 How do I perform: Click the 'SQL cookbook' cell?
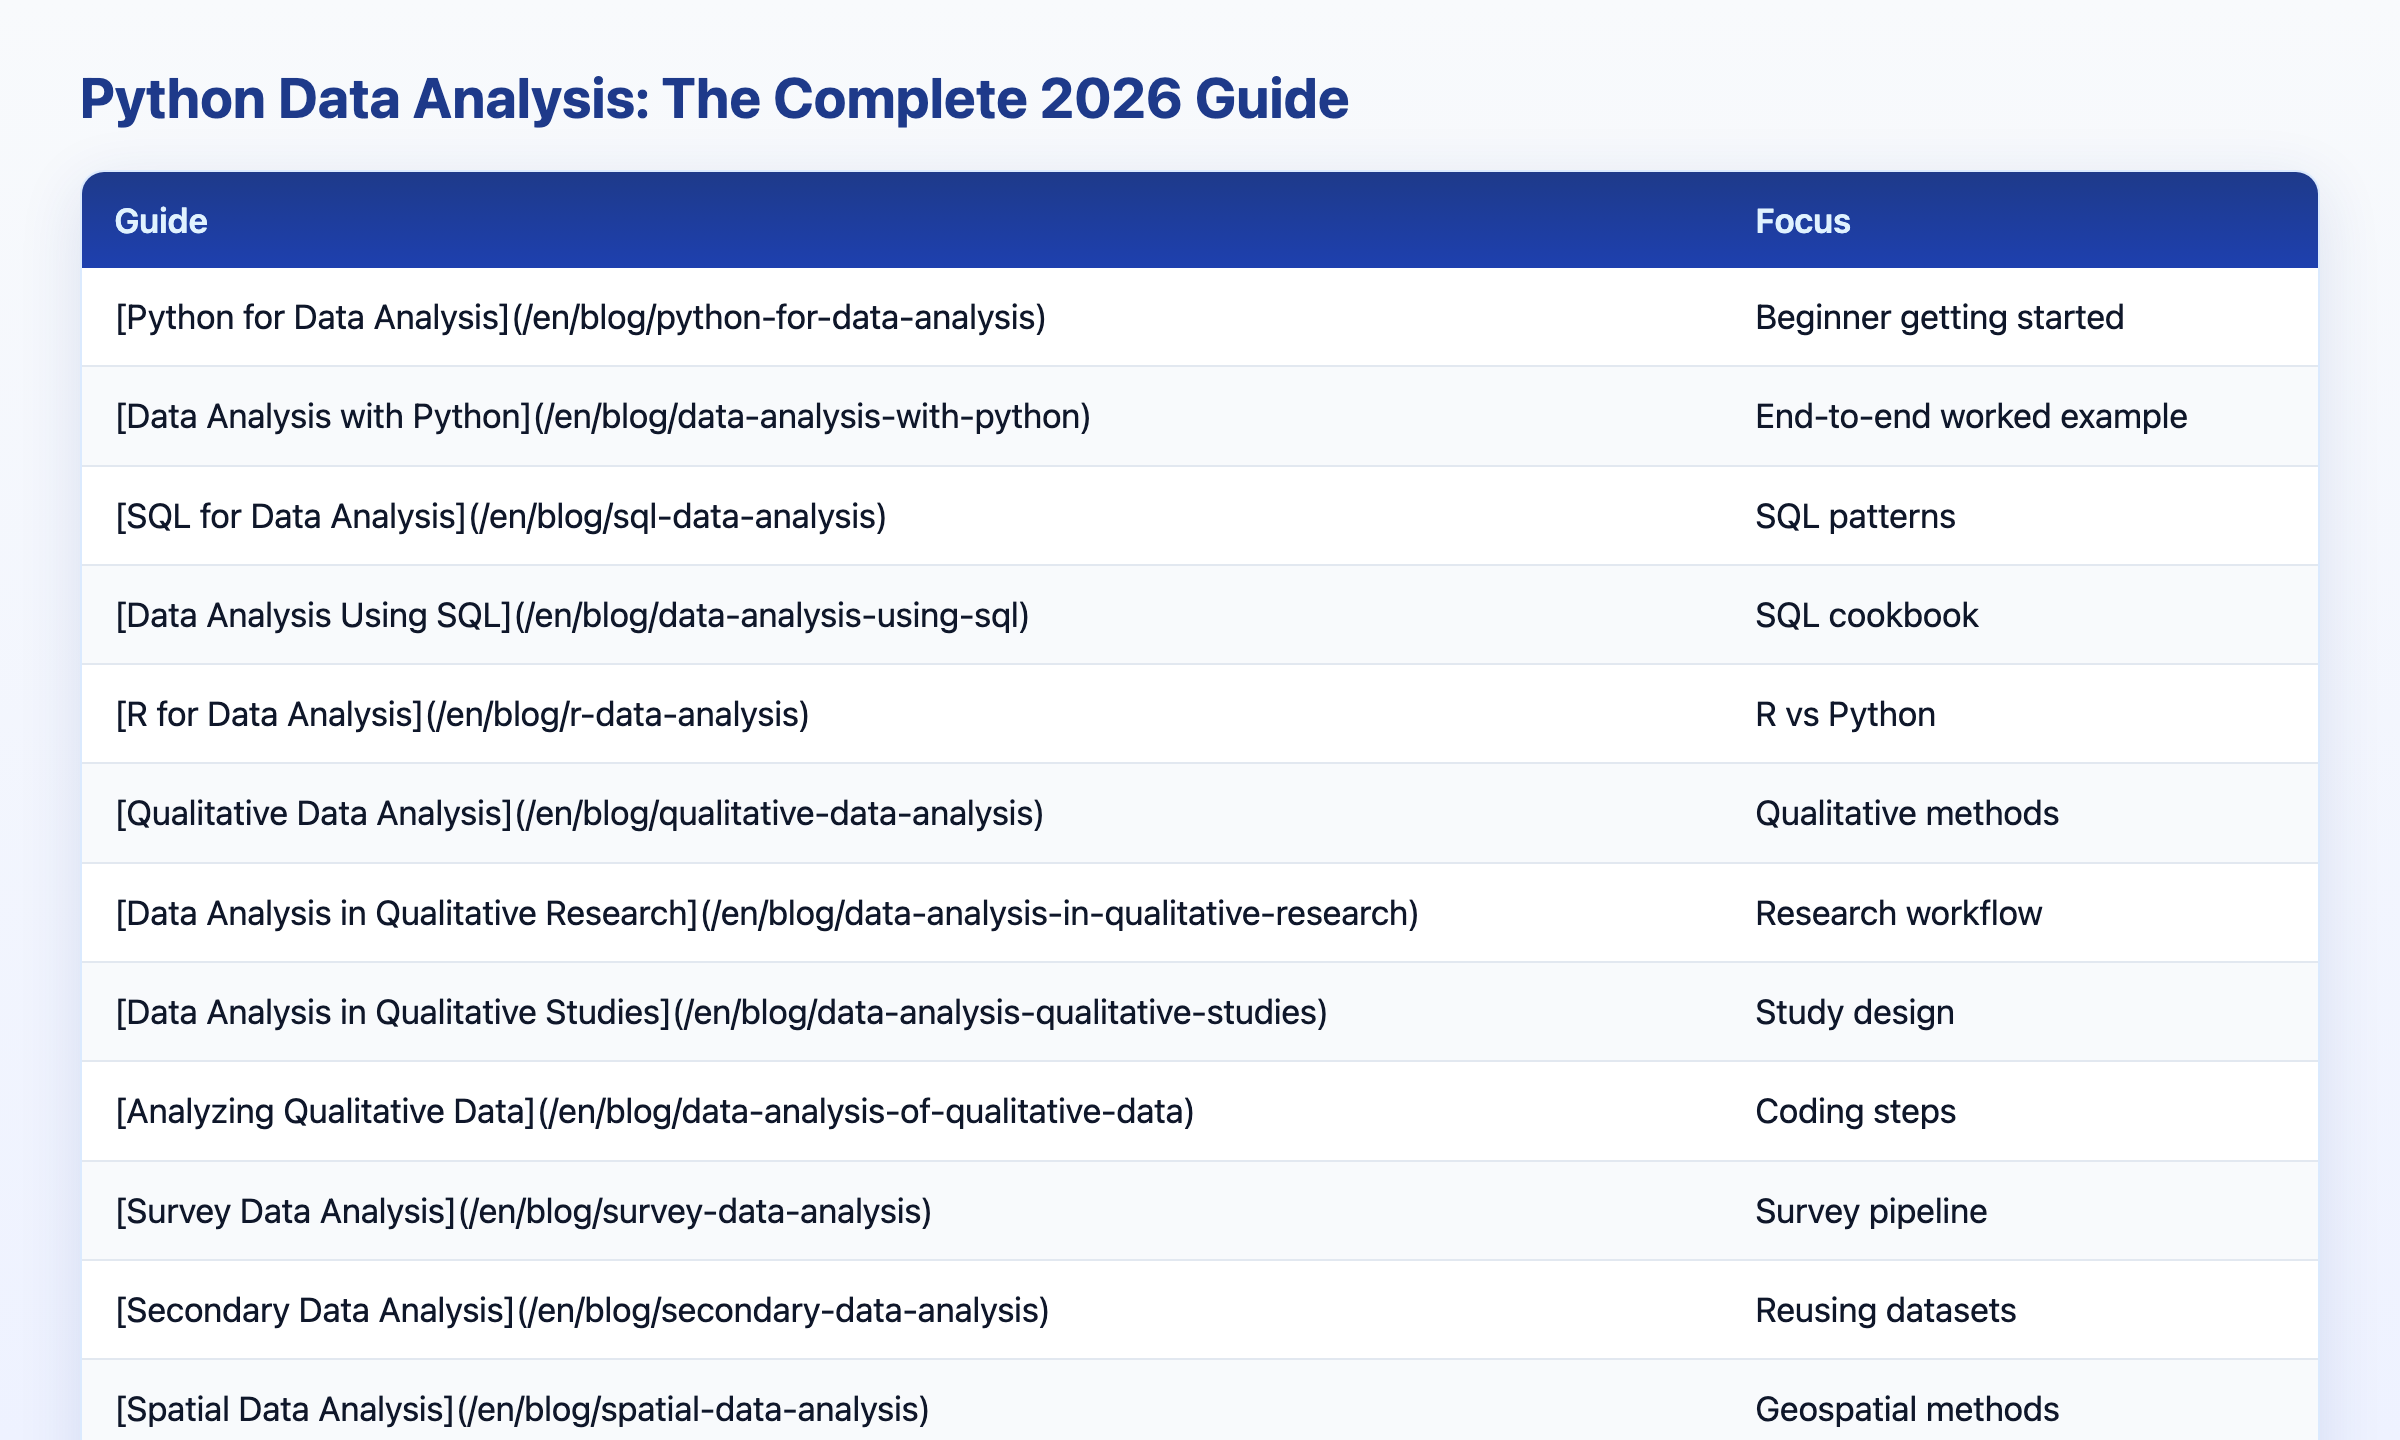point(1866,615)
